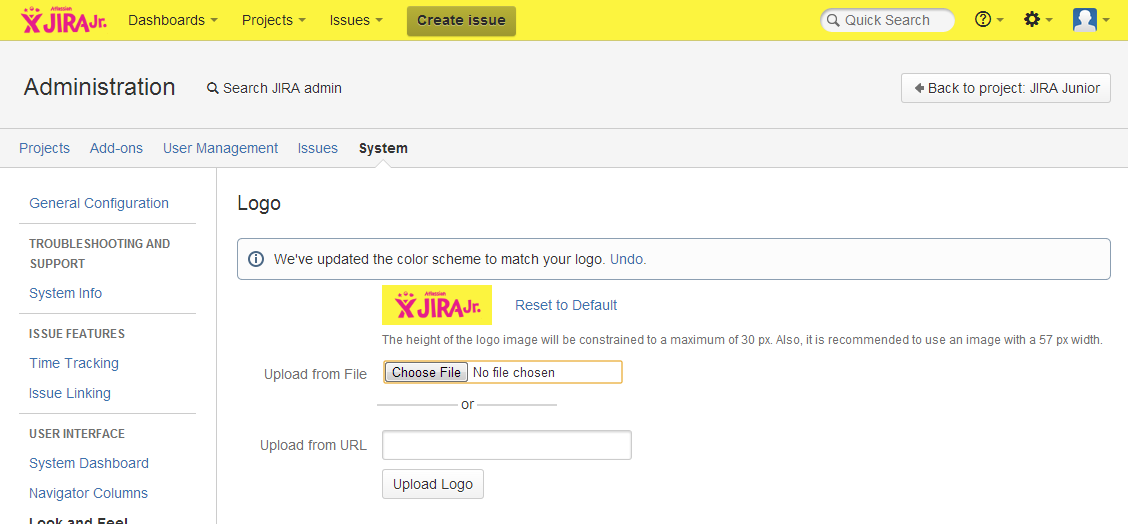Click in the Upload from URL field
1128x524 pixels.
[x=506, y=445]
